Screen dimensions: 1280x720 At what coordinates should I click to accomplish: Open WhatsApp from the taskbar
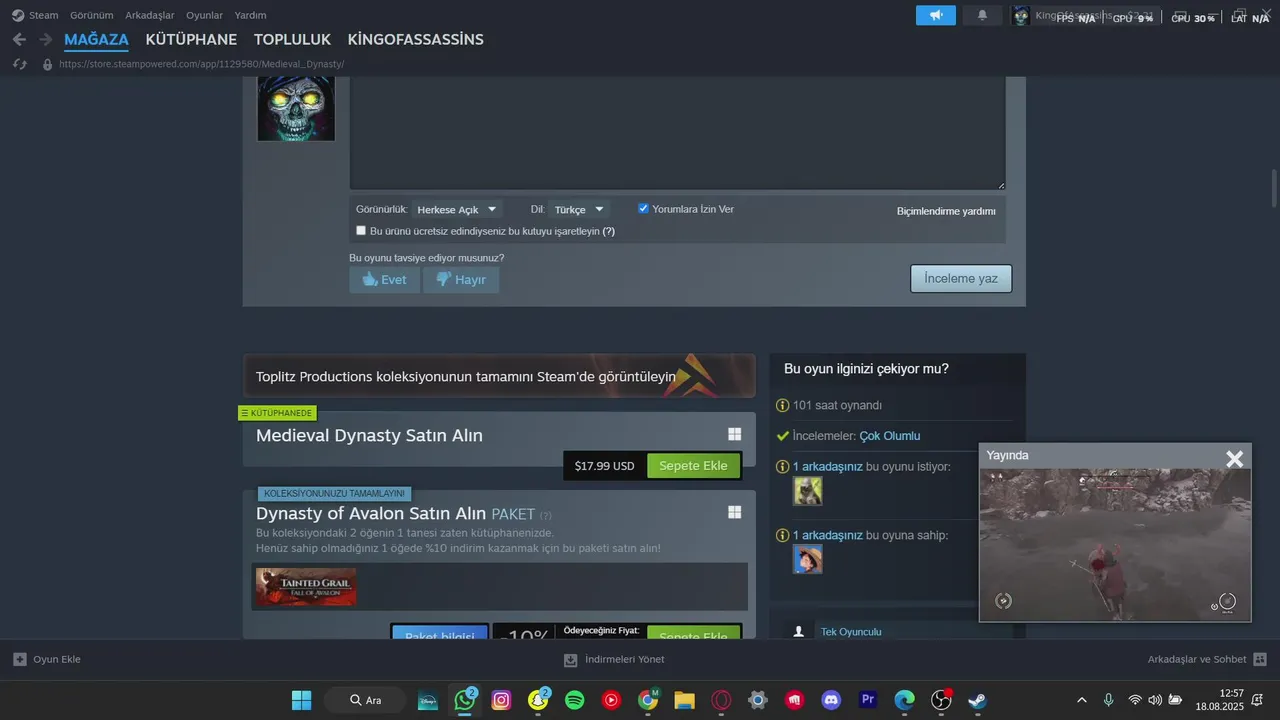click(x=465, y=700)
